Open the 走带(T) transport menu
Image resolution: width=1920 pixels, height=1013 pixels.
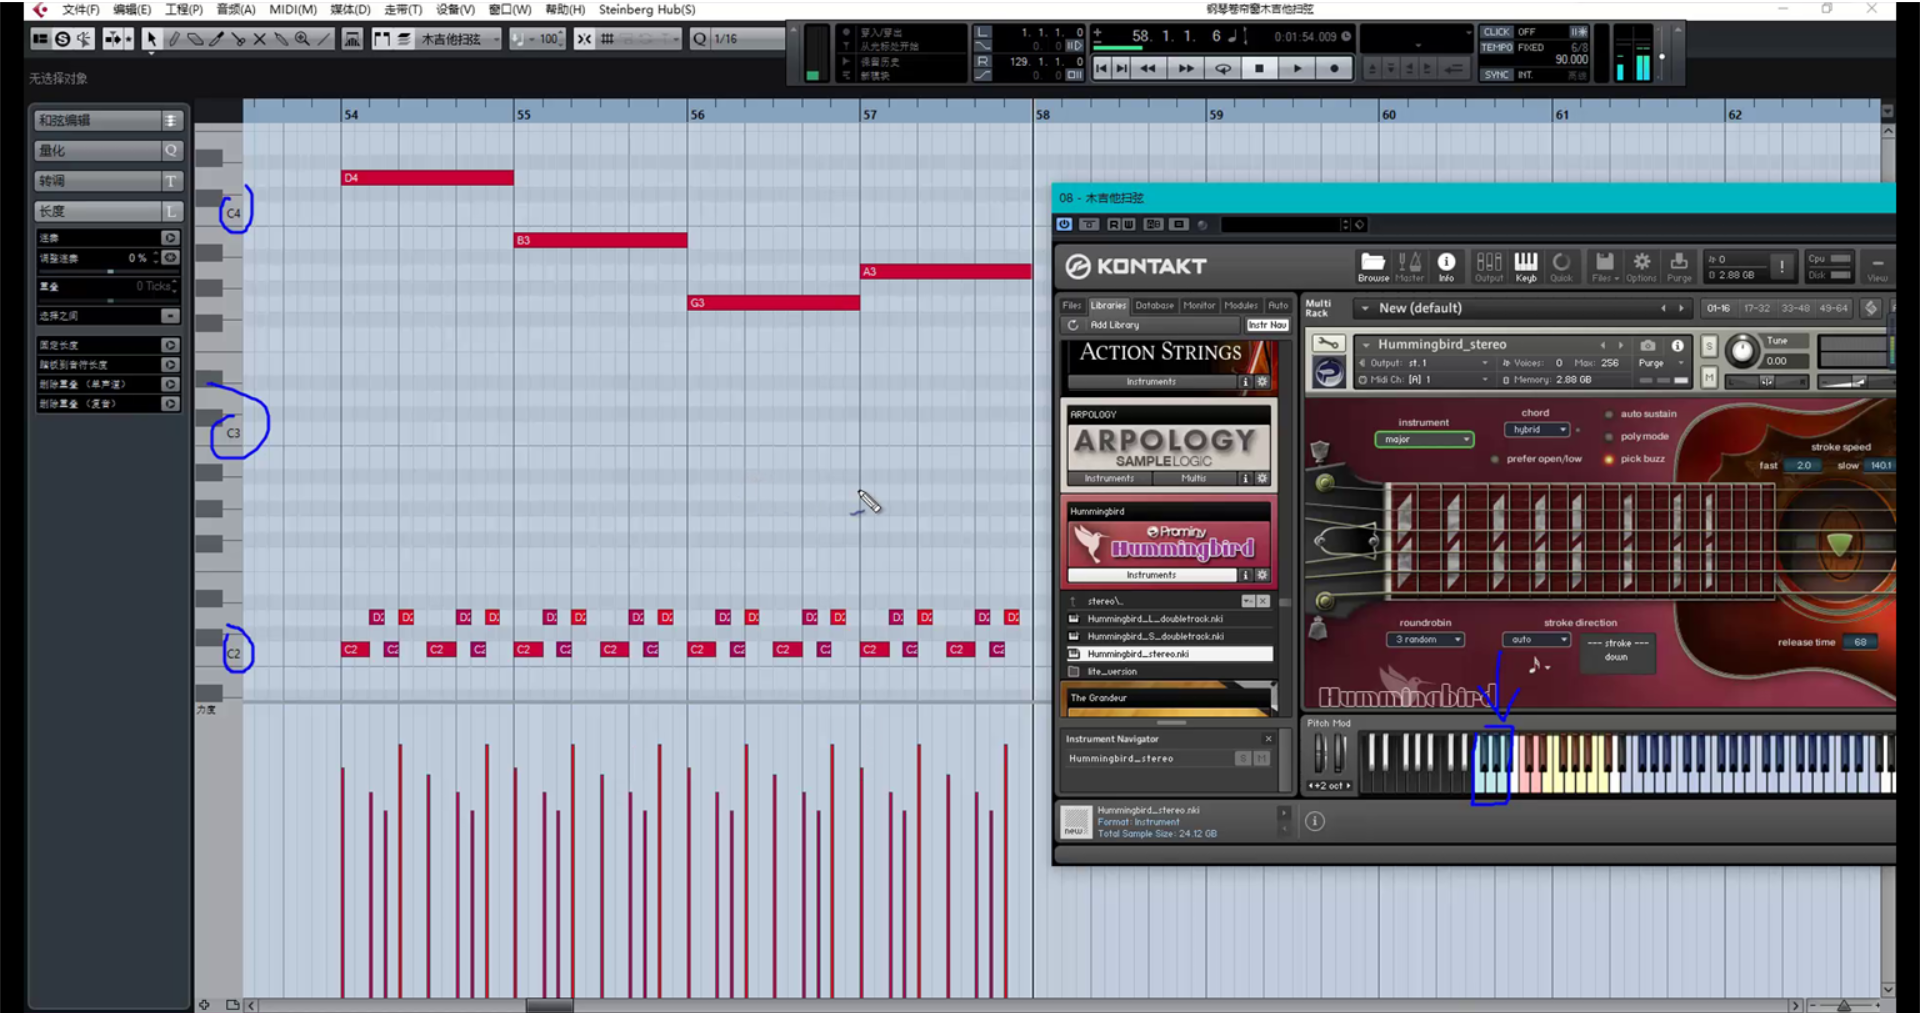coord(403,9)
